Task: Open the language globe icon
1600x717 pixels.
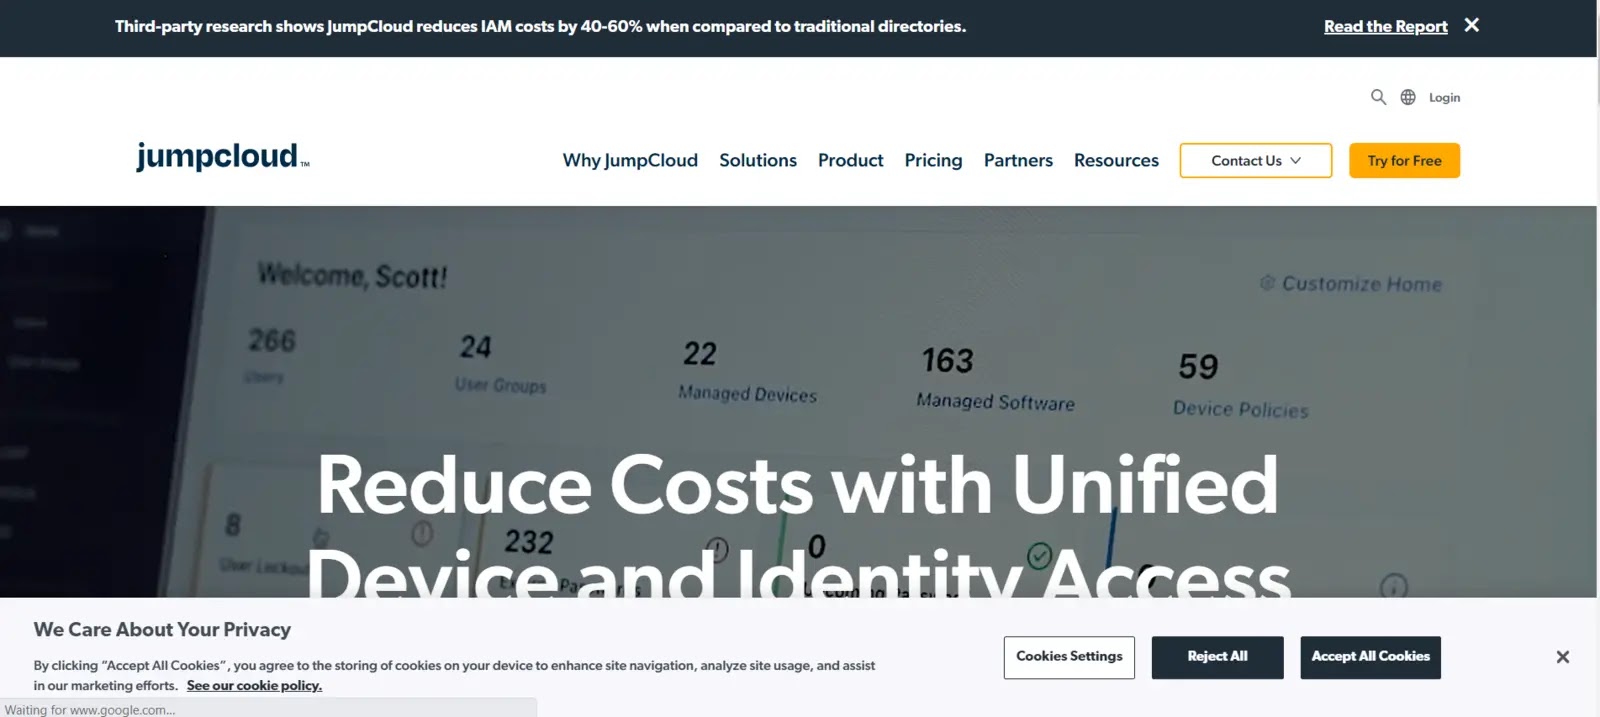Action: (x=1408, y=97)
